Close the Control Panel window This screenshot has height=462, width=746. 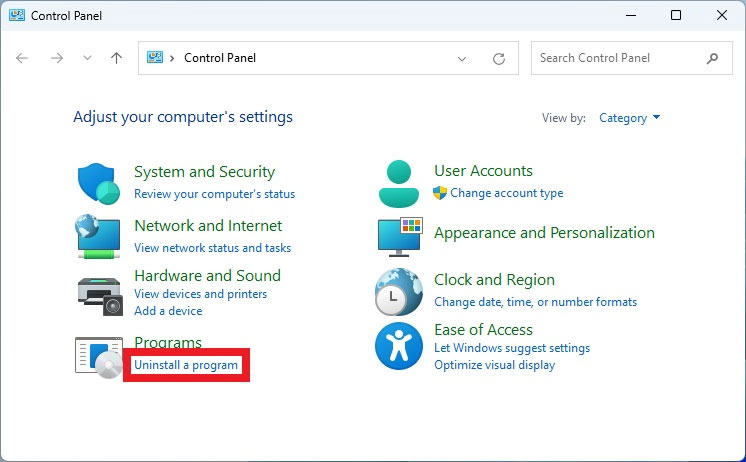pos(722,15)
